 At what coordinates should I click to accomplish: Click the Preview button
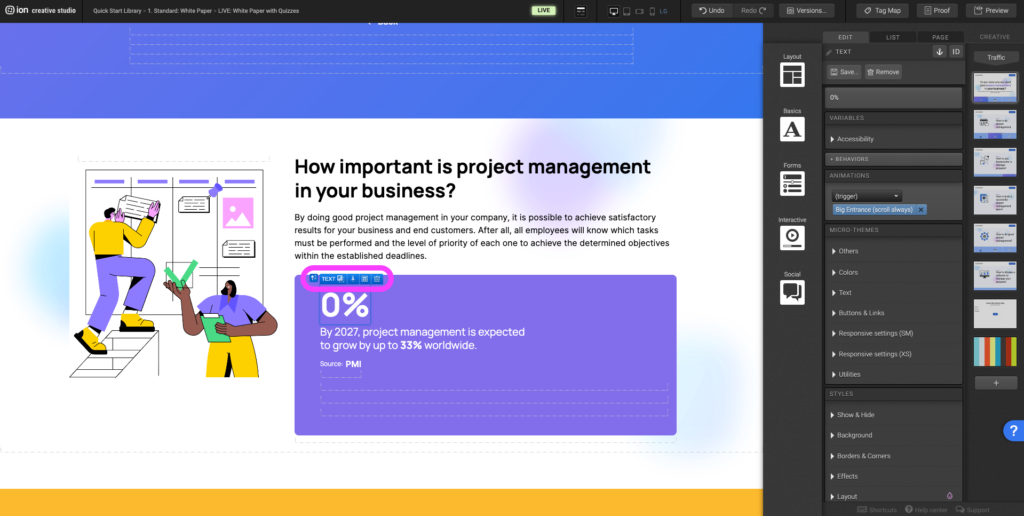tap(991, 10)
